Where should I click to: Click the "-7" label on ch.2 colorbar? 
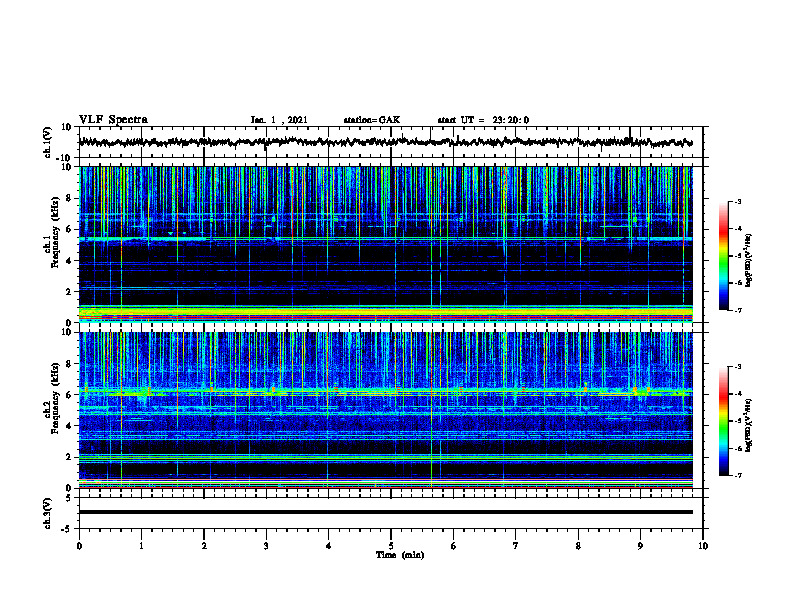point(737,475)
